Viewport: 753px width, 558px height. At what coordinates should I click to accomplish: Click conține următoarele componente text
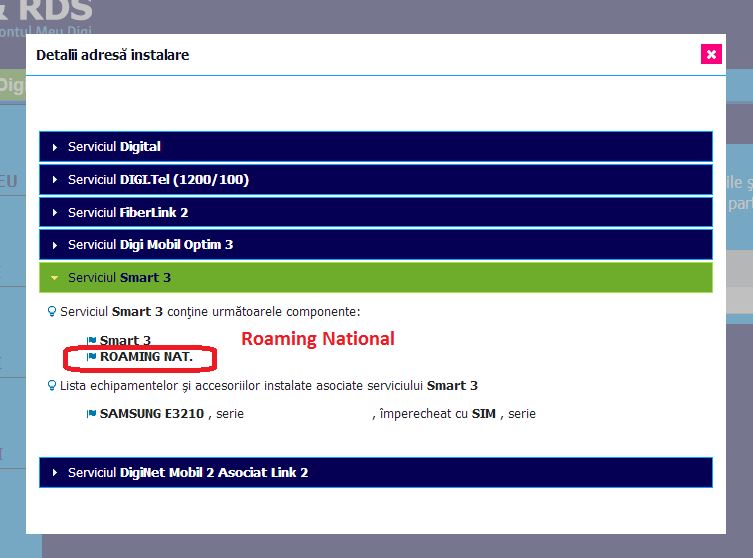(264, 312)
